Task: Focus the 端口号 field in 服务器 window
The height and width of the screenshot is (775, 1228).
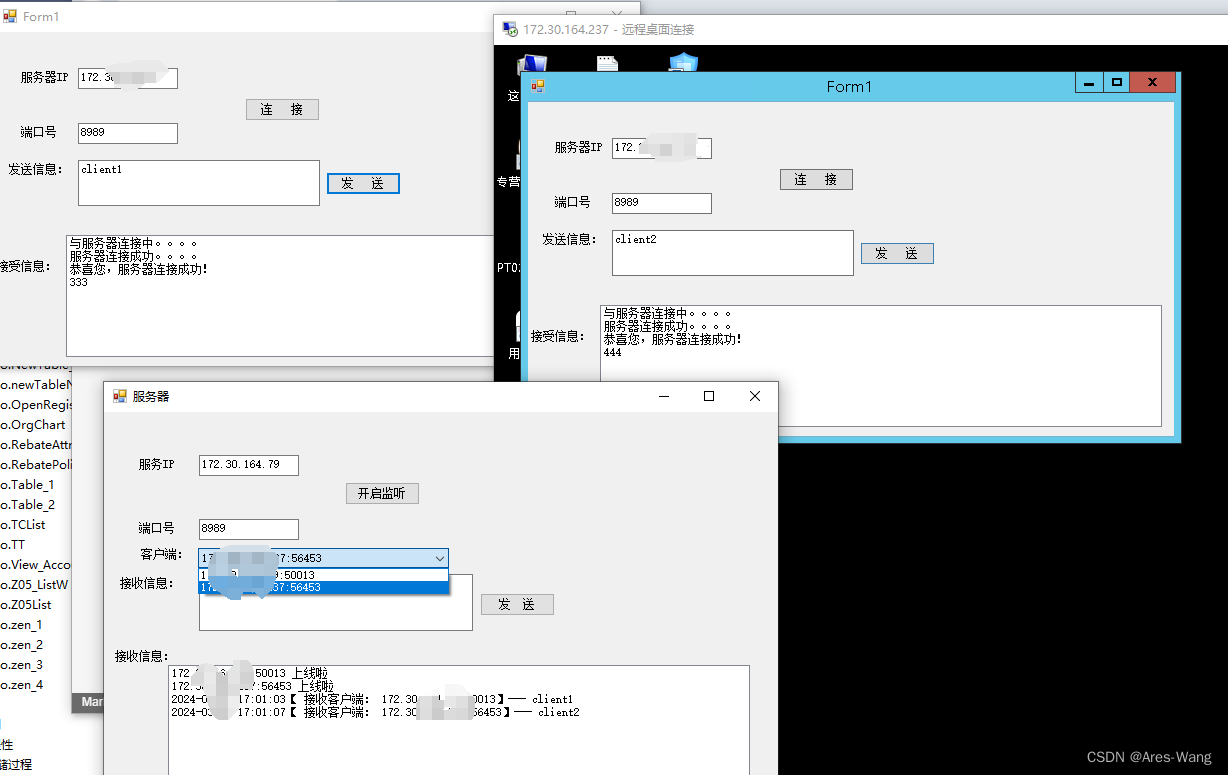Action: pos(249,529)
